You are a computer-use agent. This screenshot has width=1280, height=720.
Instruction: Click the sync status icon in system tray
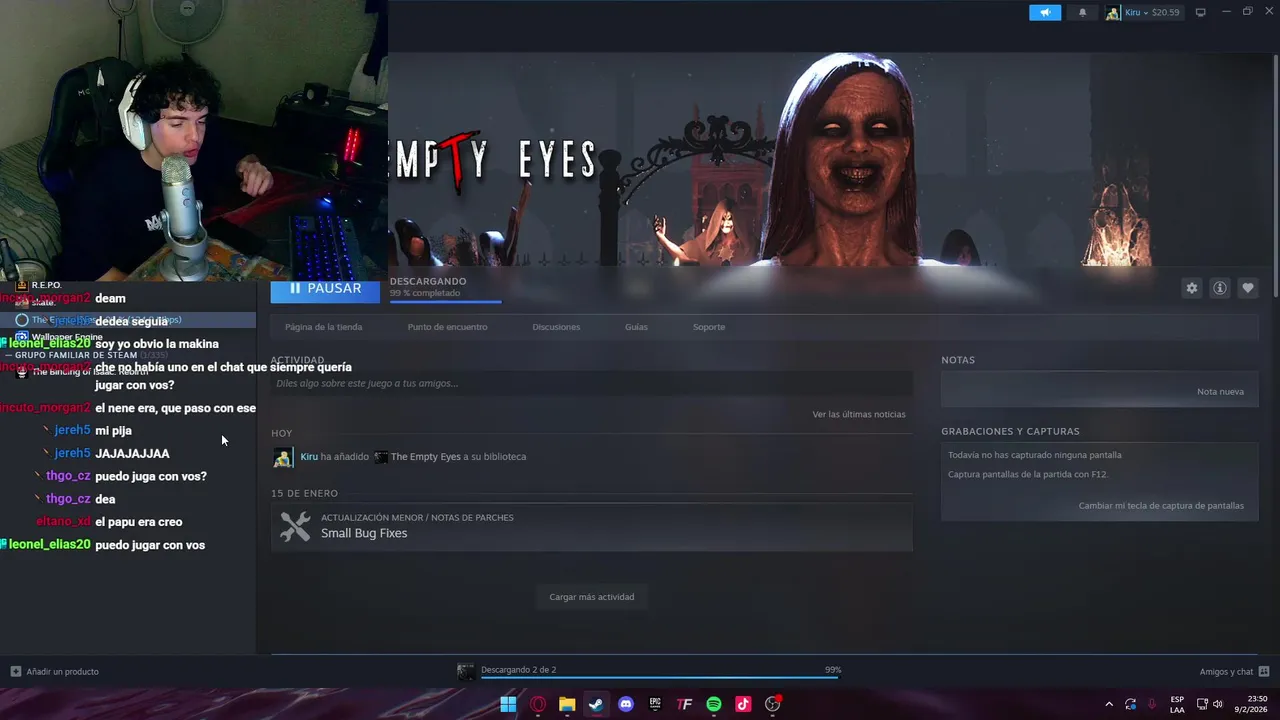[x=1131, y=704]
